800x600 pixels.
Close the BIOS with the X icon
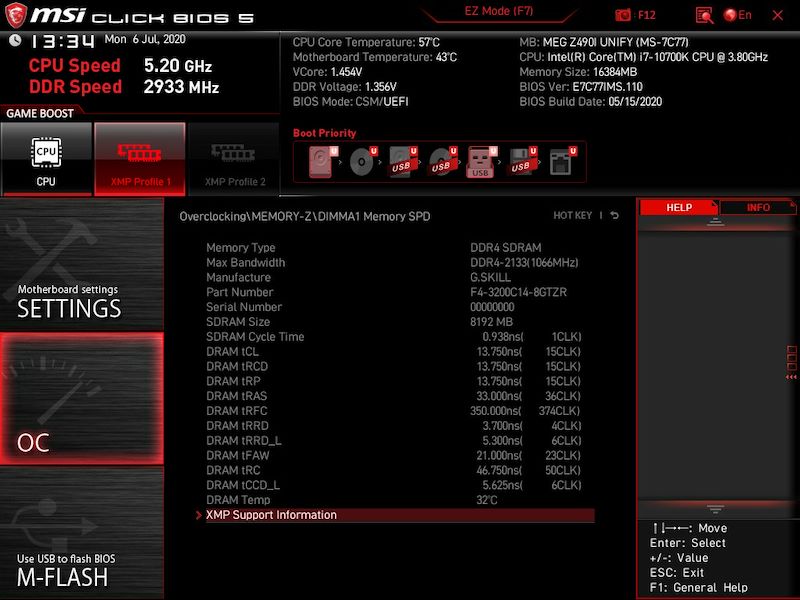(x=778, y=15)
